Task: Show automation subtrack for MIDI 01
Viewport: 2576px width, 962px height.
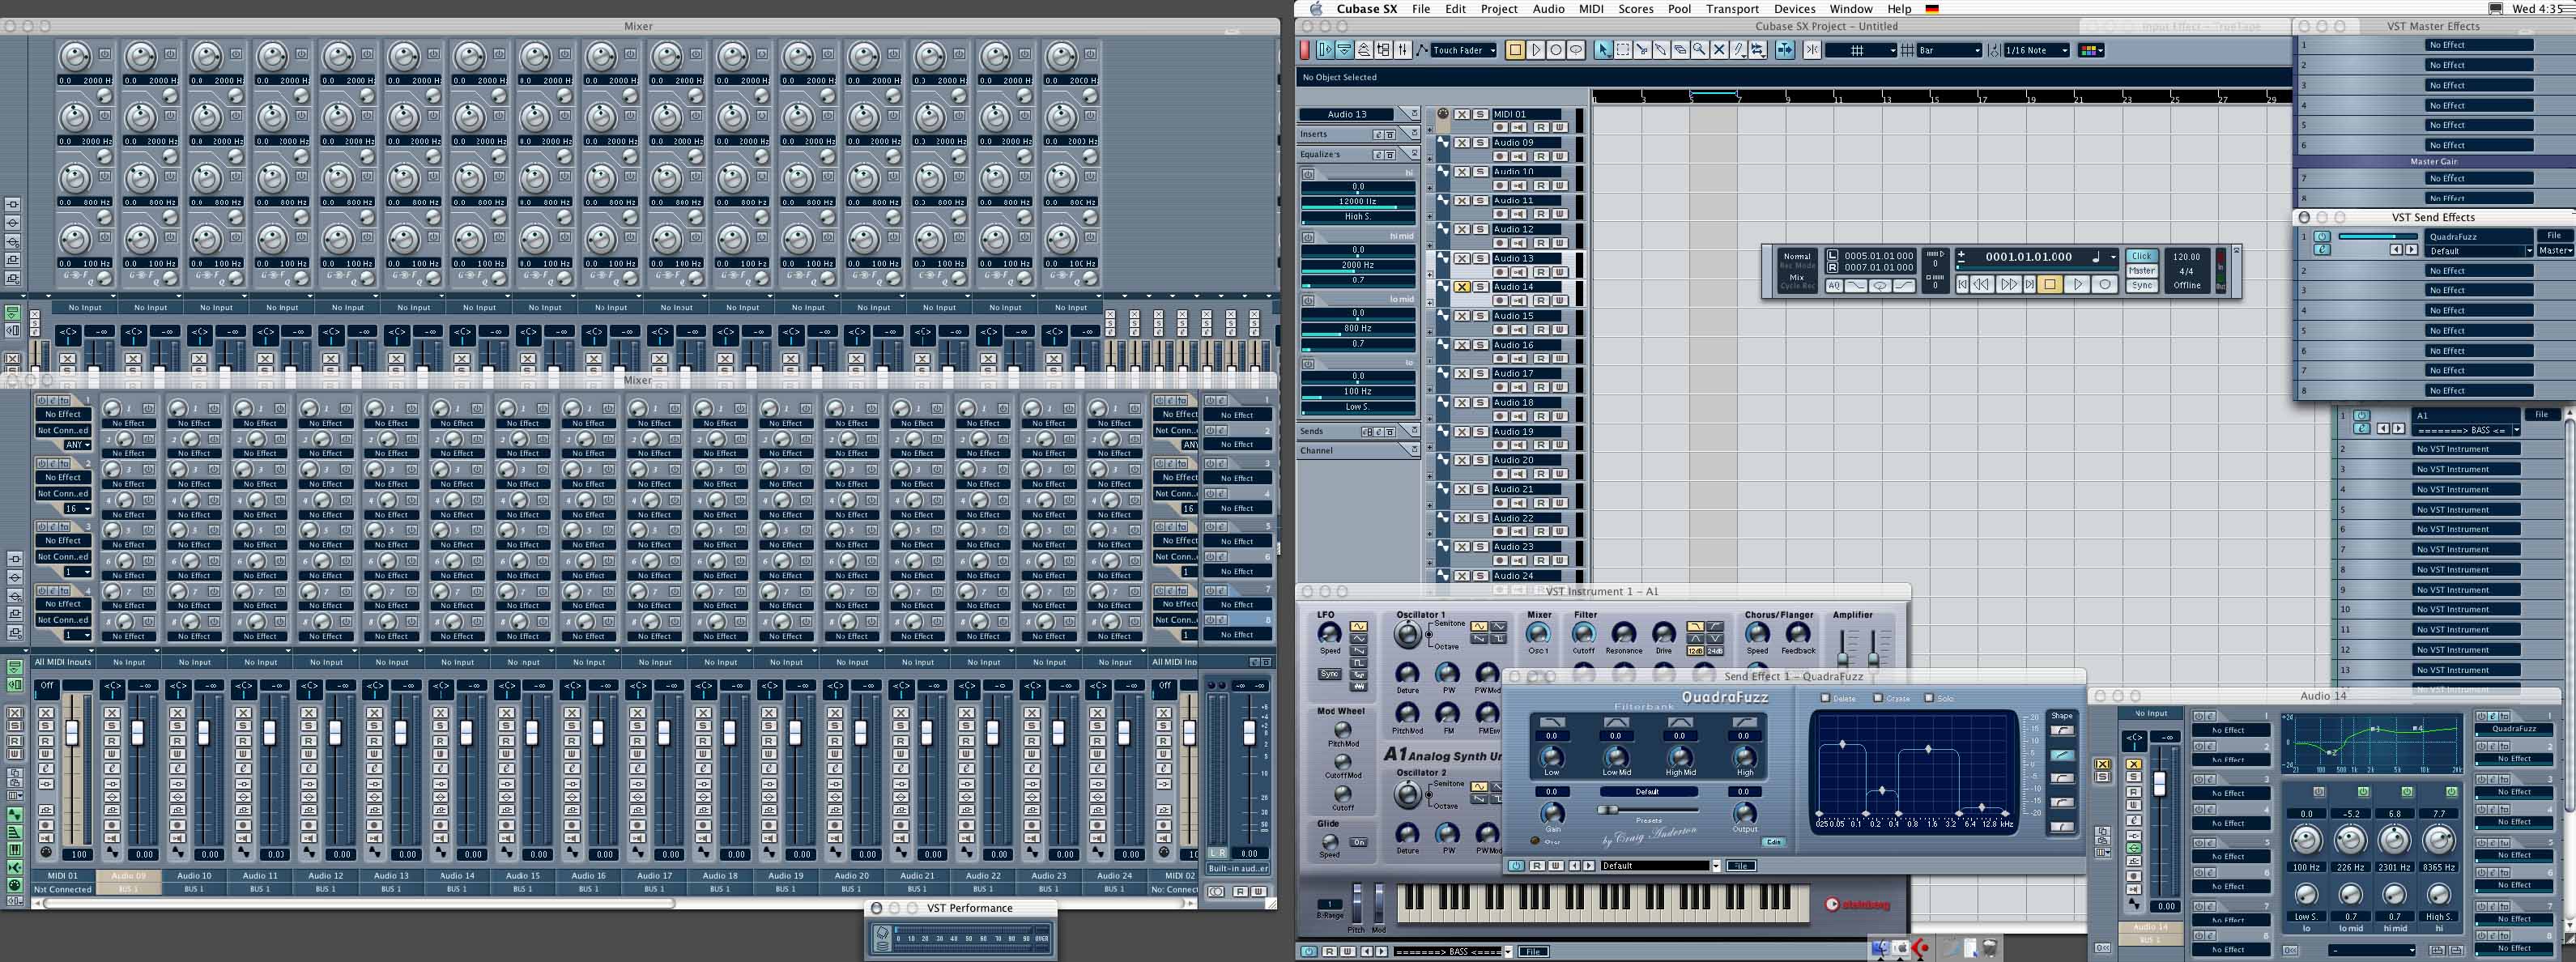Action: coord(1430,130)
